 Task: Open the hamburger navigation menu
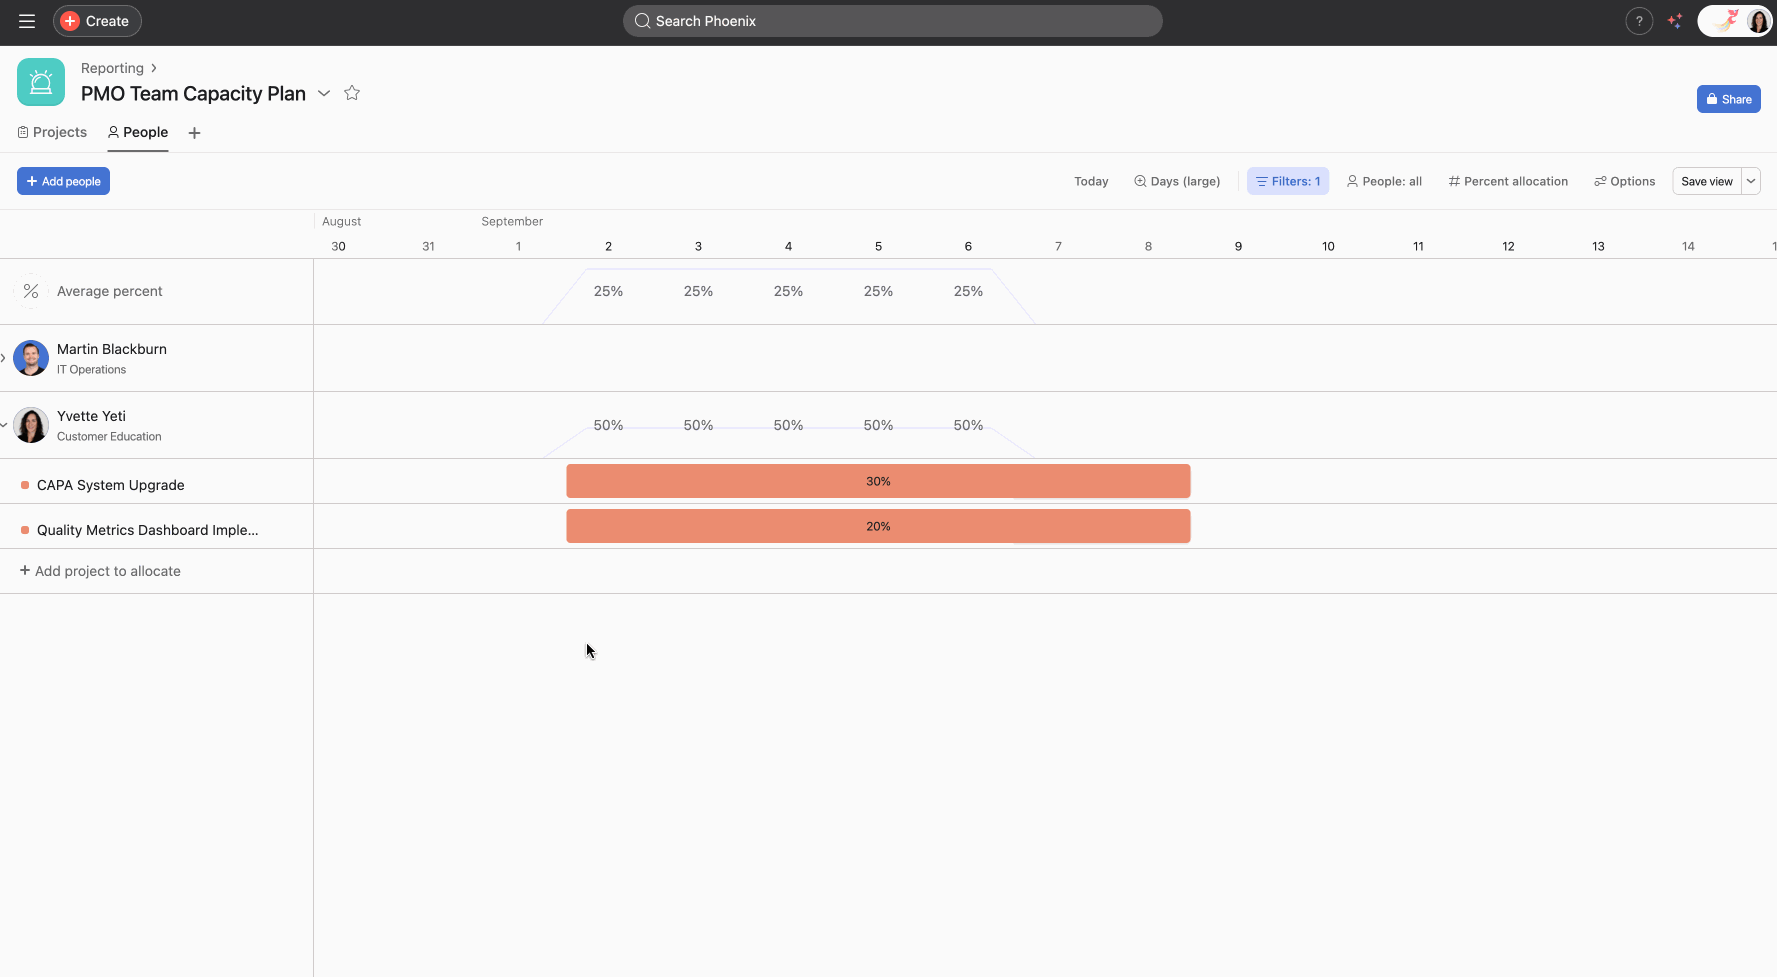click(x=27, y=20)
